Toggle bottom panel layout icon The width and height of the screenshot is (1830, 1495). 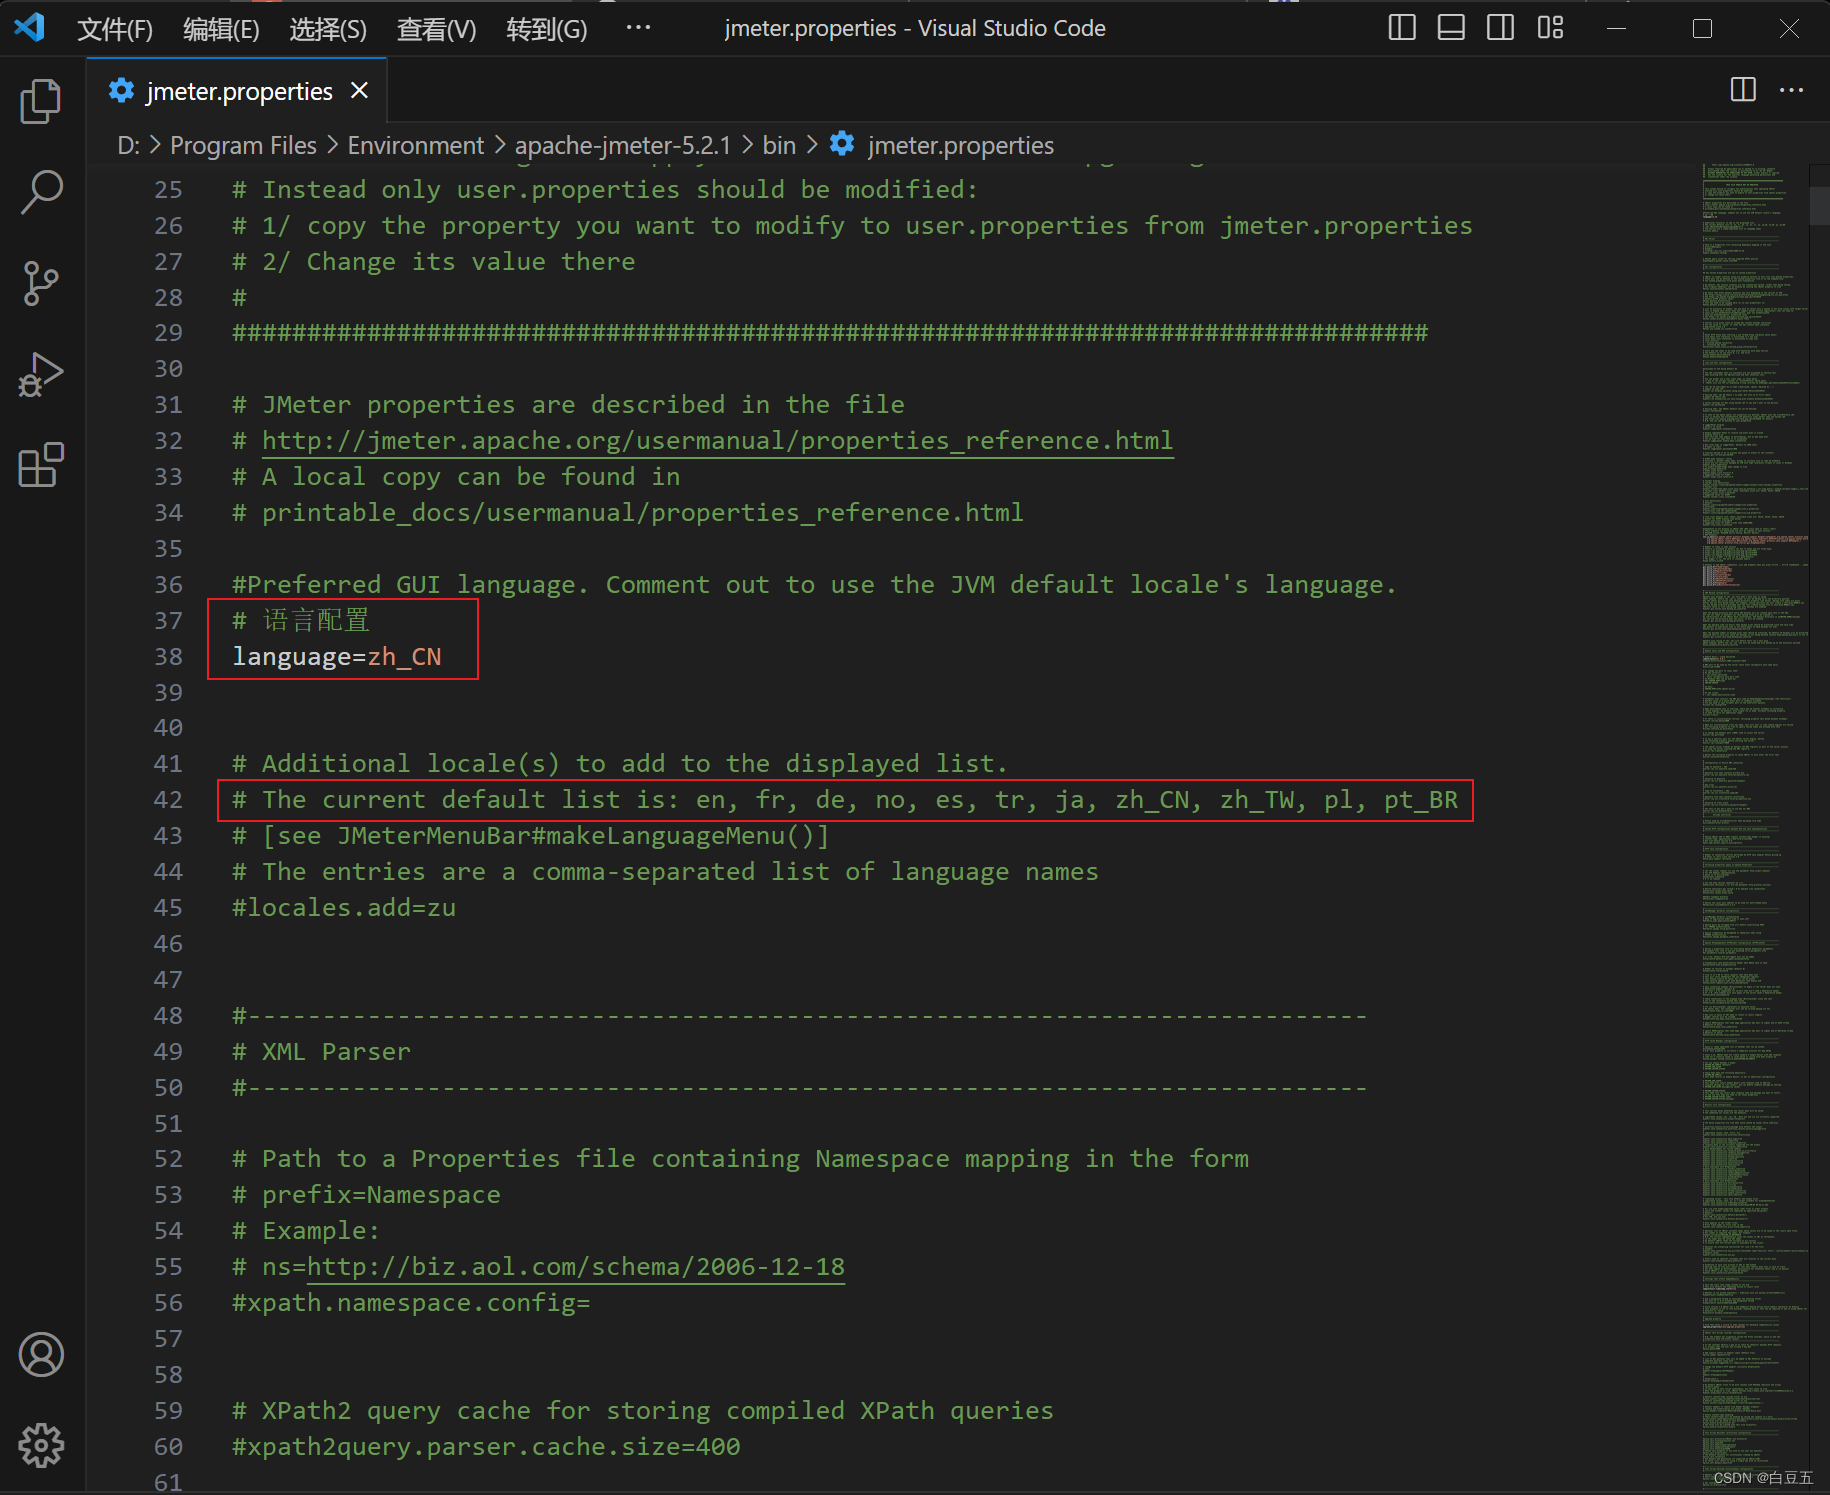[1451, 28]
